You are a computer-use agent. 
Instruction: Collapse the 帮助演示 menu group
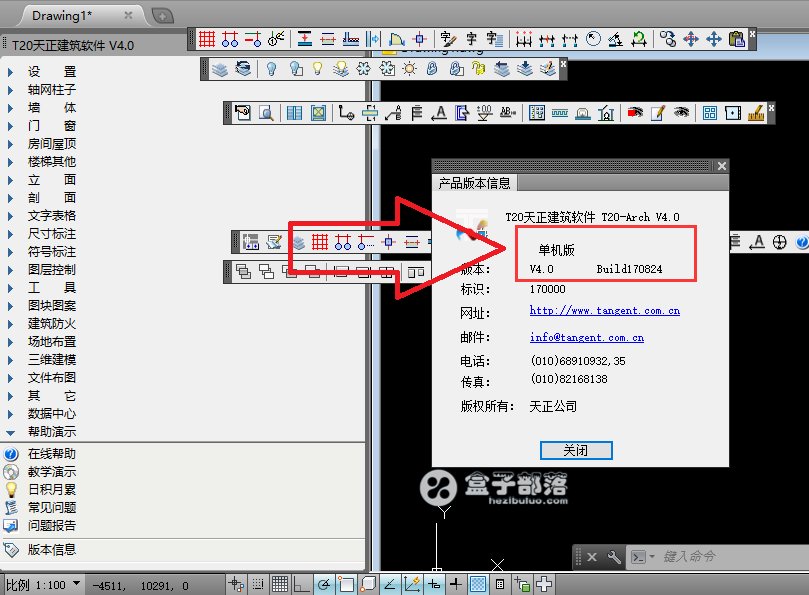tap(51, 432)
